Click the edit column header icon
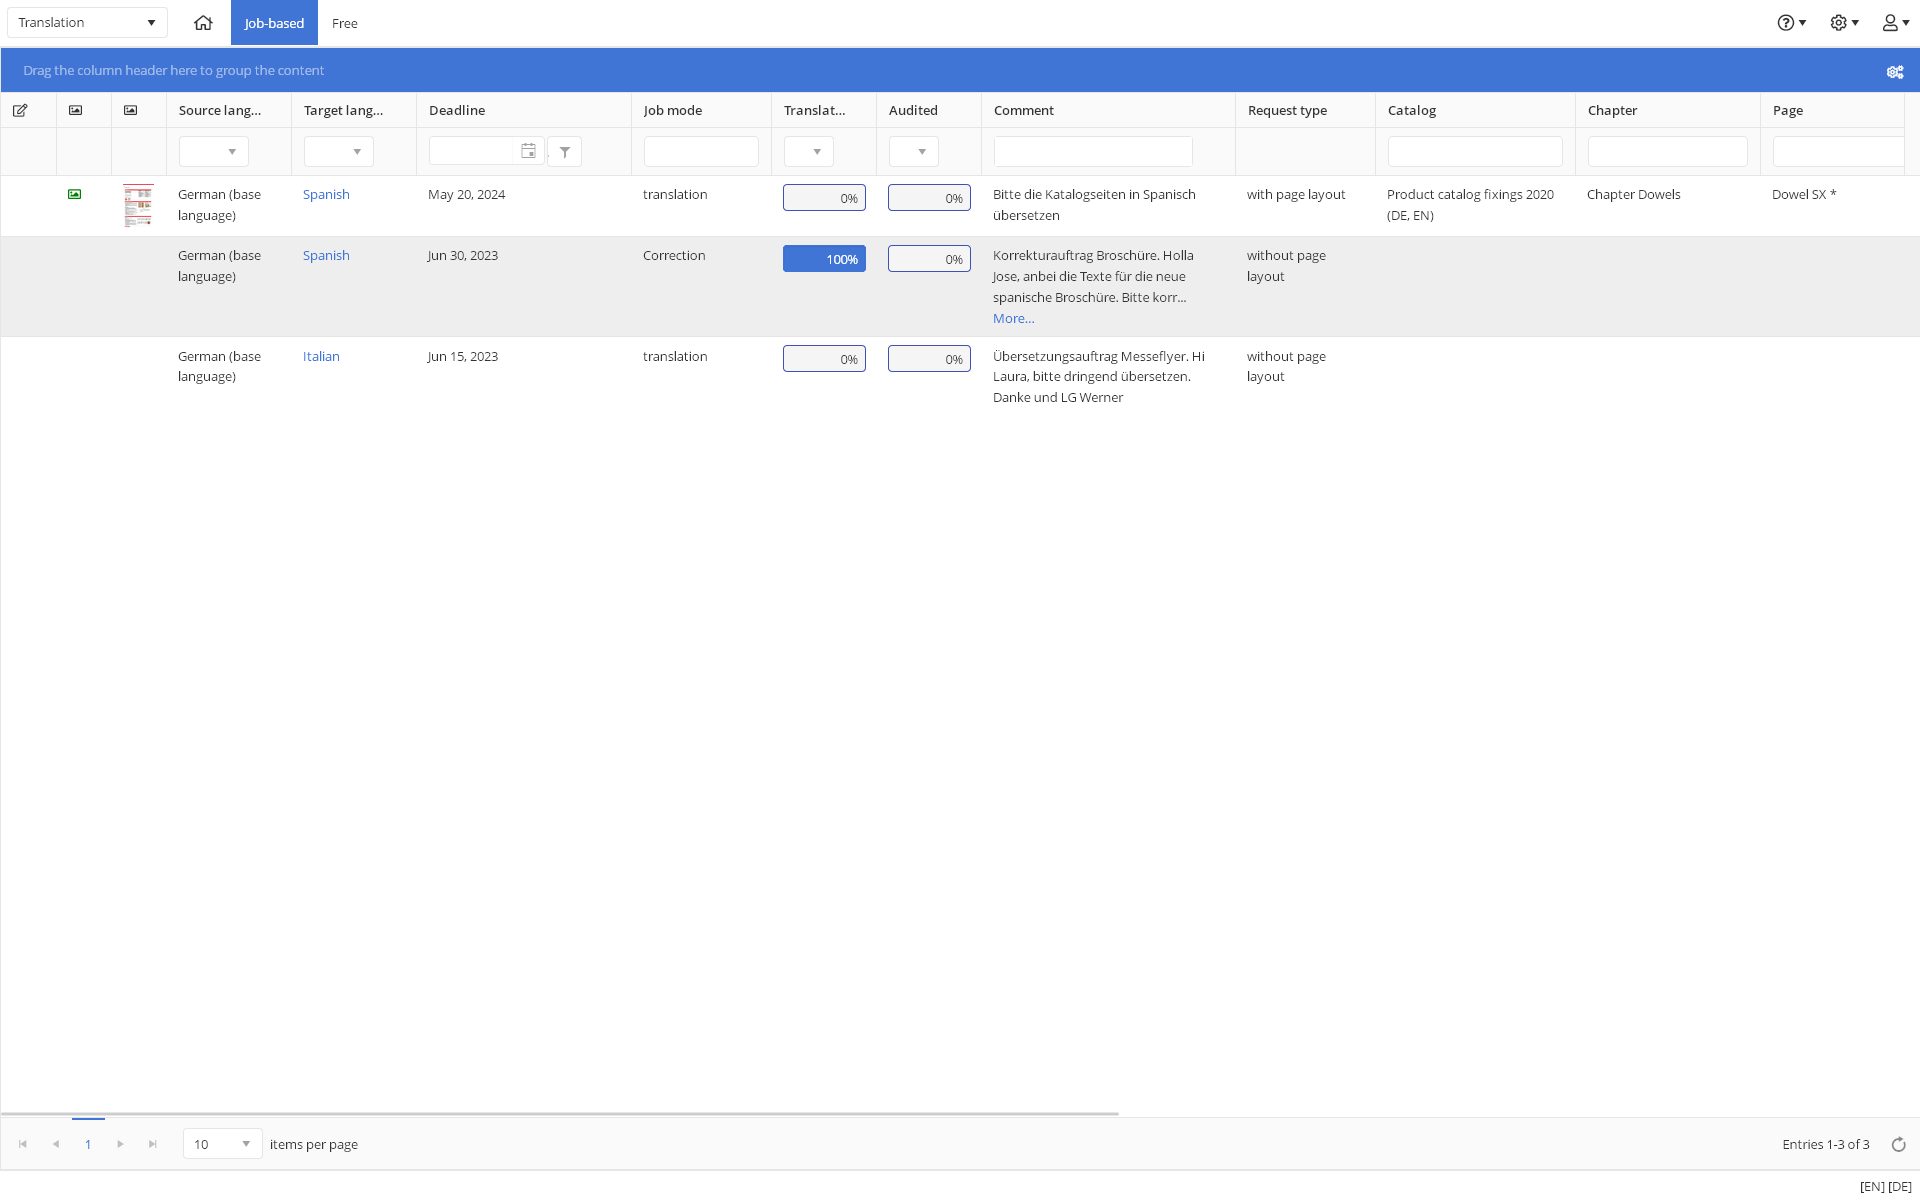This screenshot has width=1920, height=1200. pyautogui.click(x=20, y=110)
